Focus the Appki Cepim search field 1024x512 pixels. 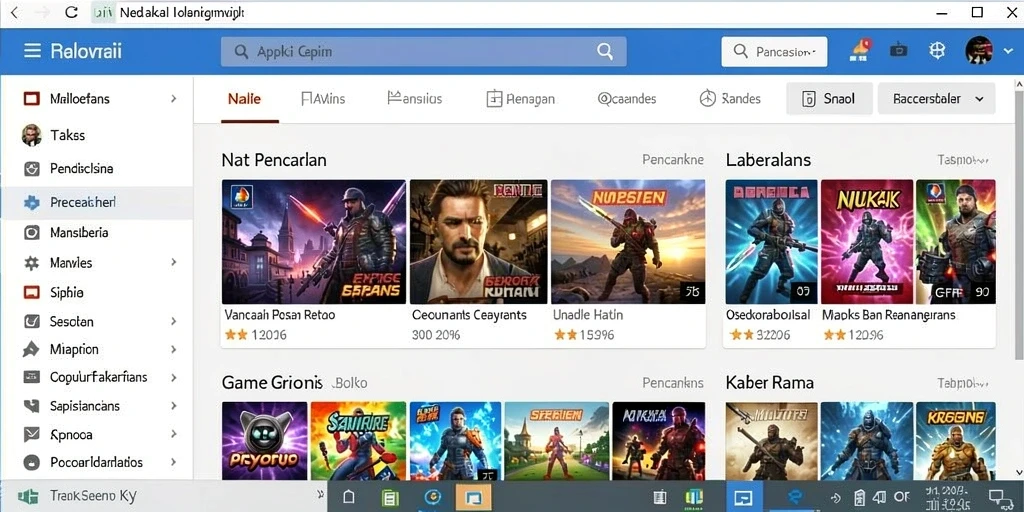[x=423, y=51]
